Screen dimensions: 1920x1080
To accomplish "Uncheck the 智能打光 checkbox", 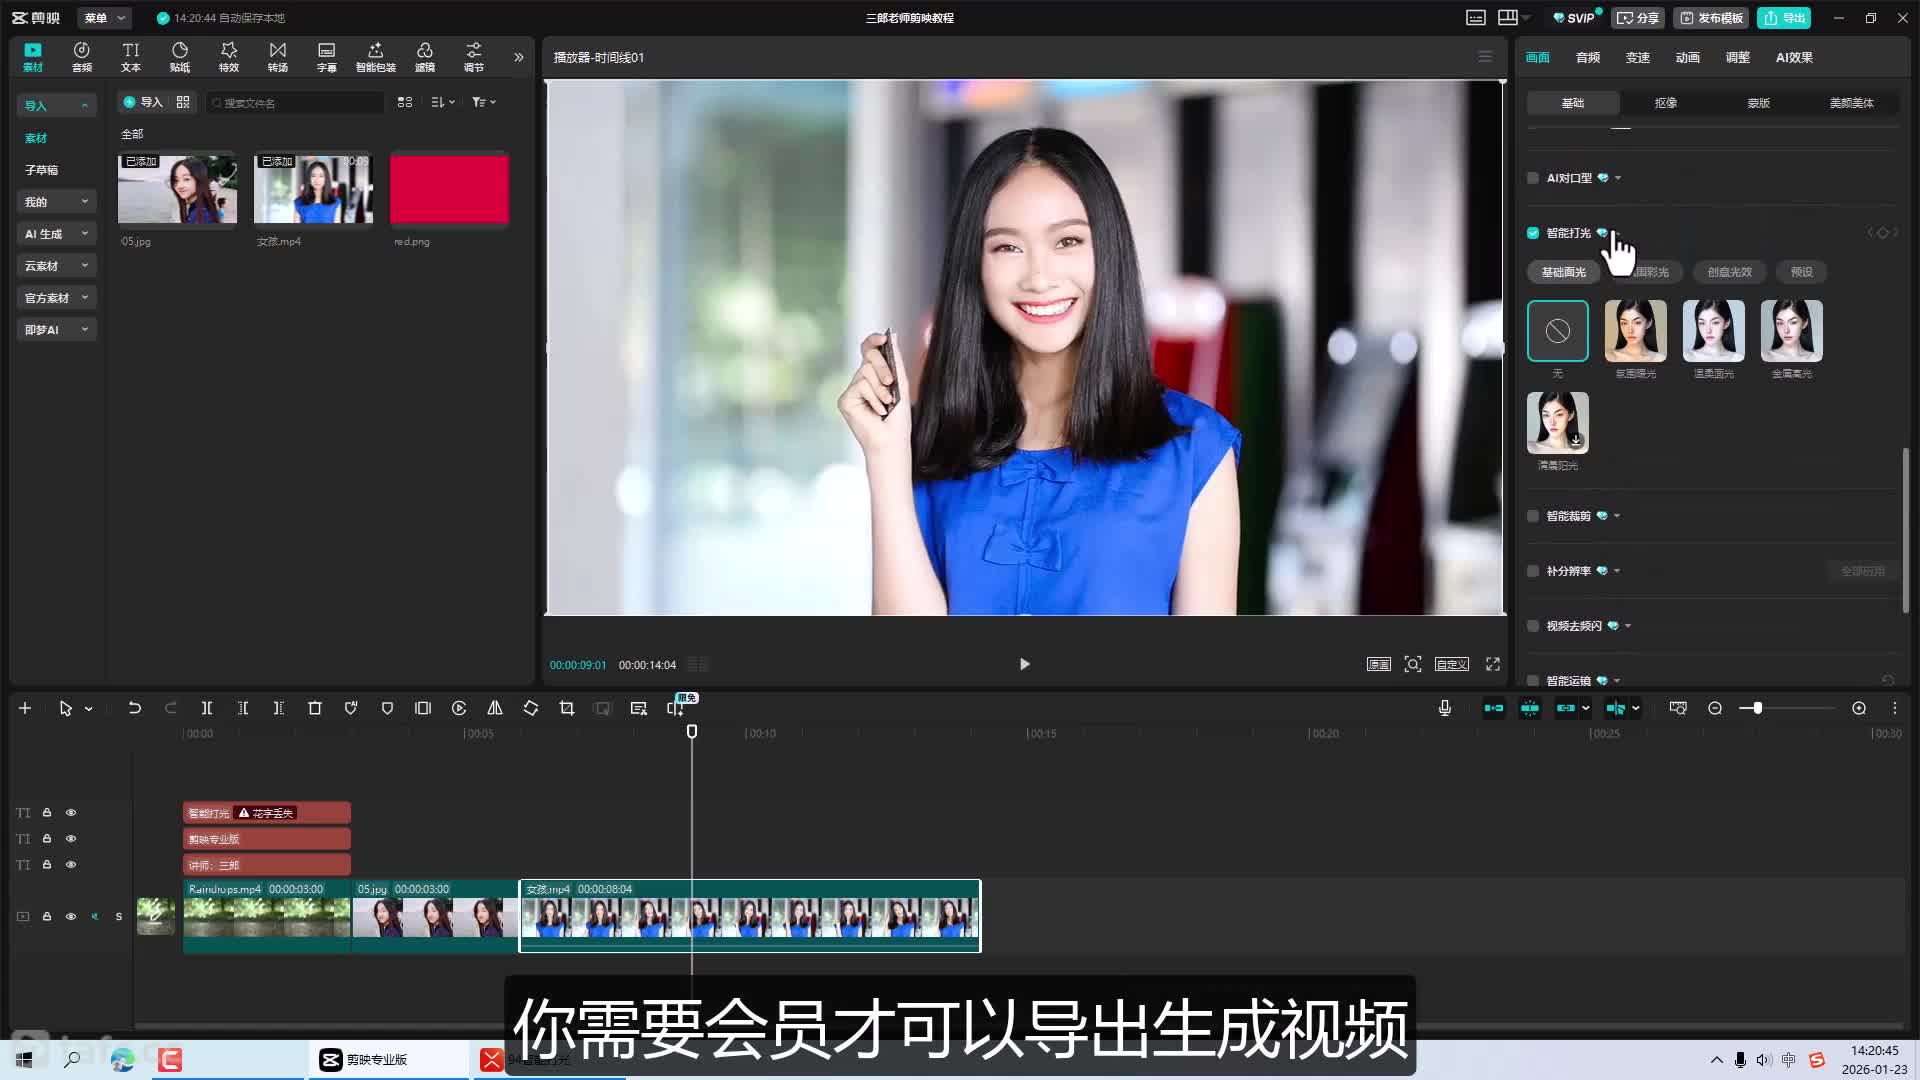I will pos(1533,233).
